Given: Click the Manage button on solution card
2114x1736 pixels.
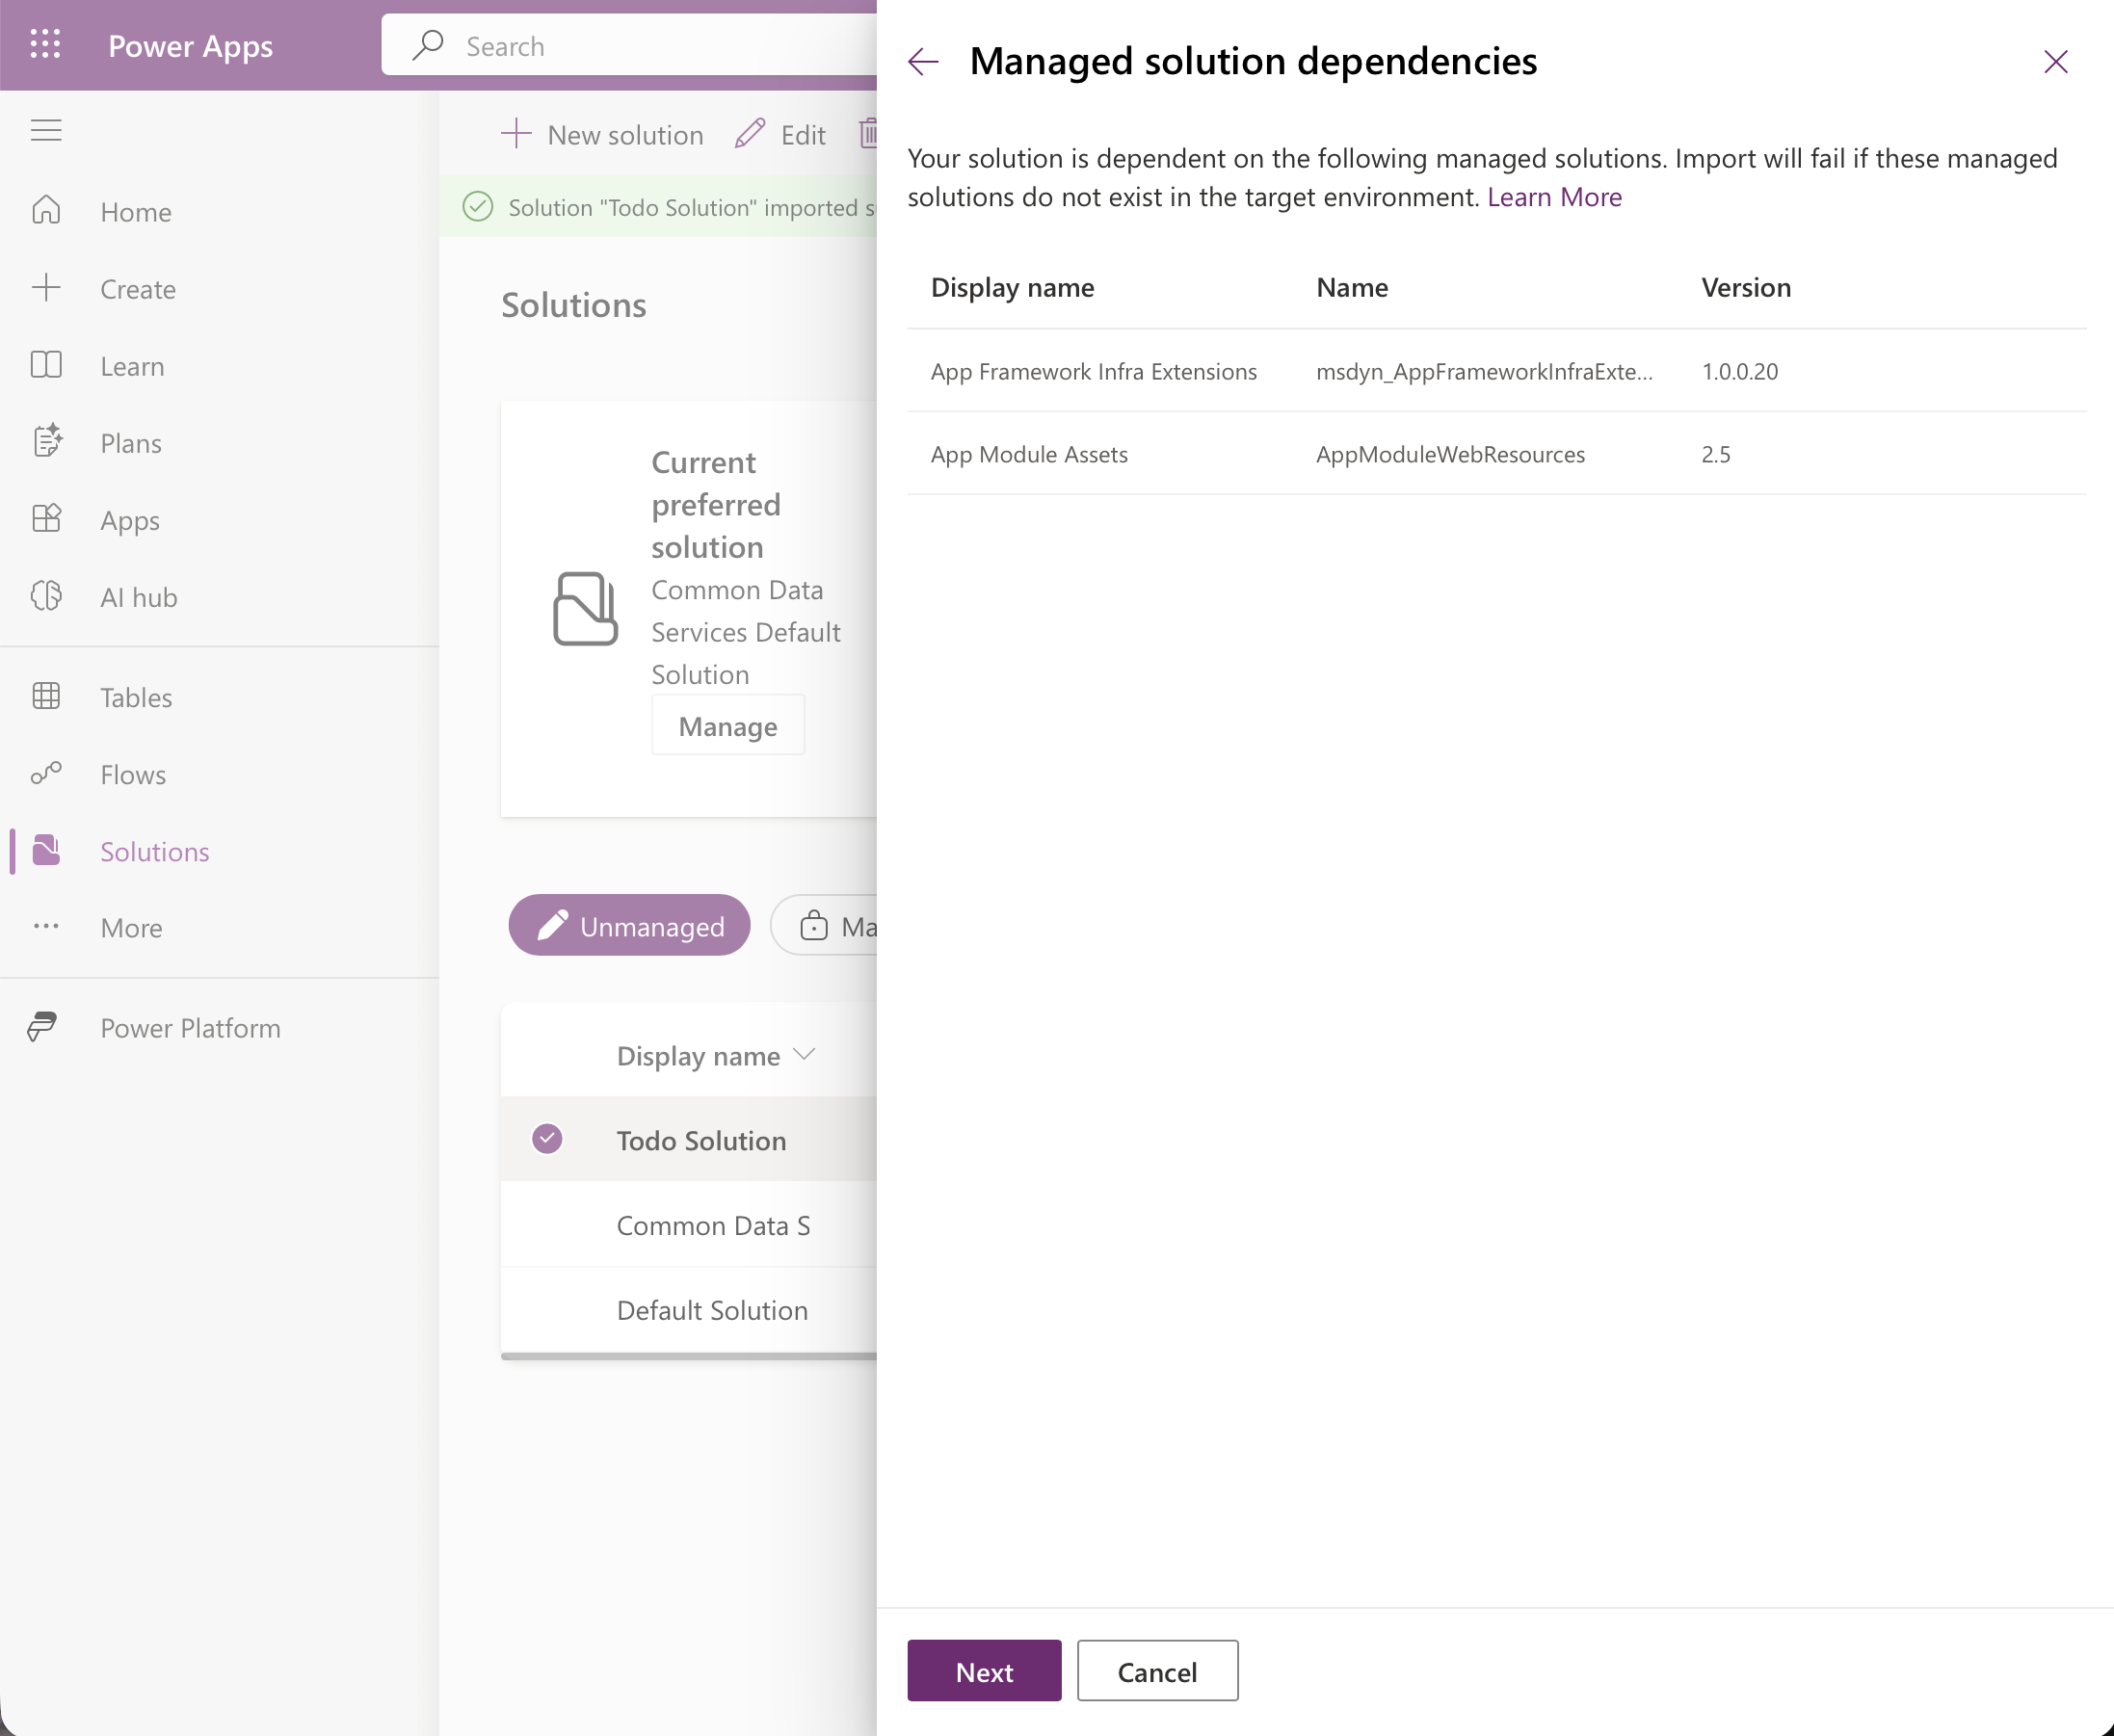Looking at the screenshot, I should 728,726.
